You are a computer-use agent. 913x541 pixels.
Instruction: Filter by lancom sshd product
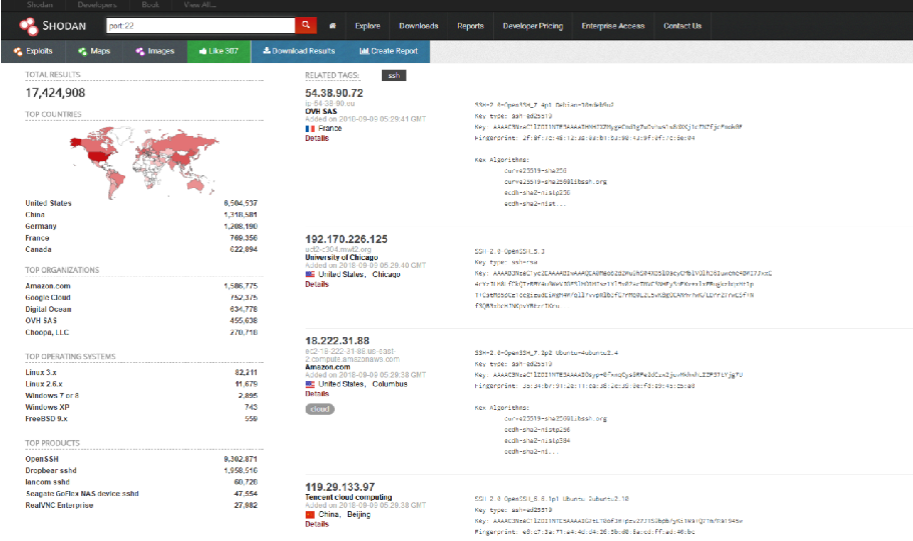tap(47, 482)
